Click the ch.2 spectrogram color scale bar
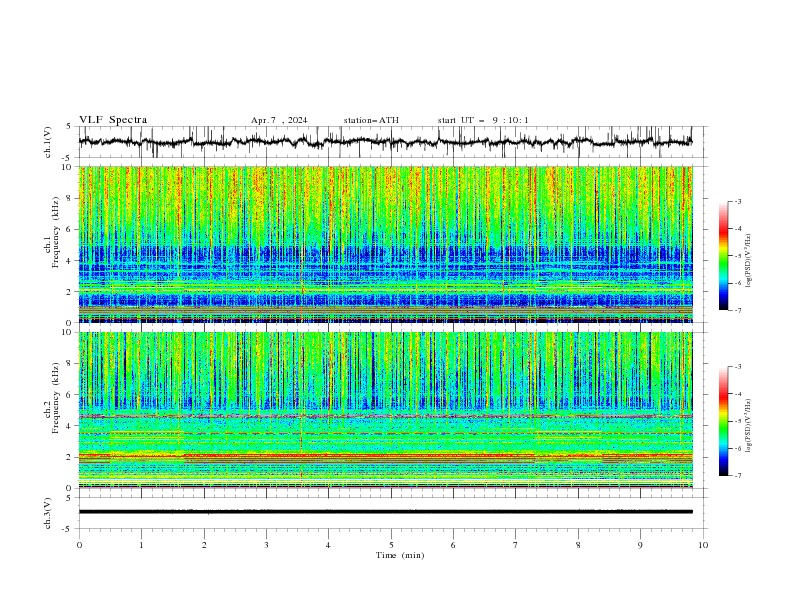Viewport: 792px width, 612px height. [723, 421]
